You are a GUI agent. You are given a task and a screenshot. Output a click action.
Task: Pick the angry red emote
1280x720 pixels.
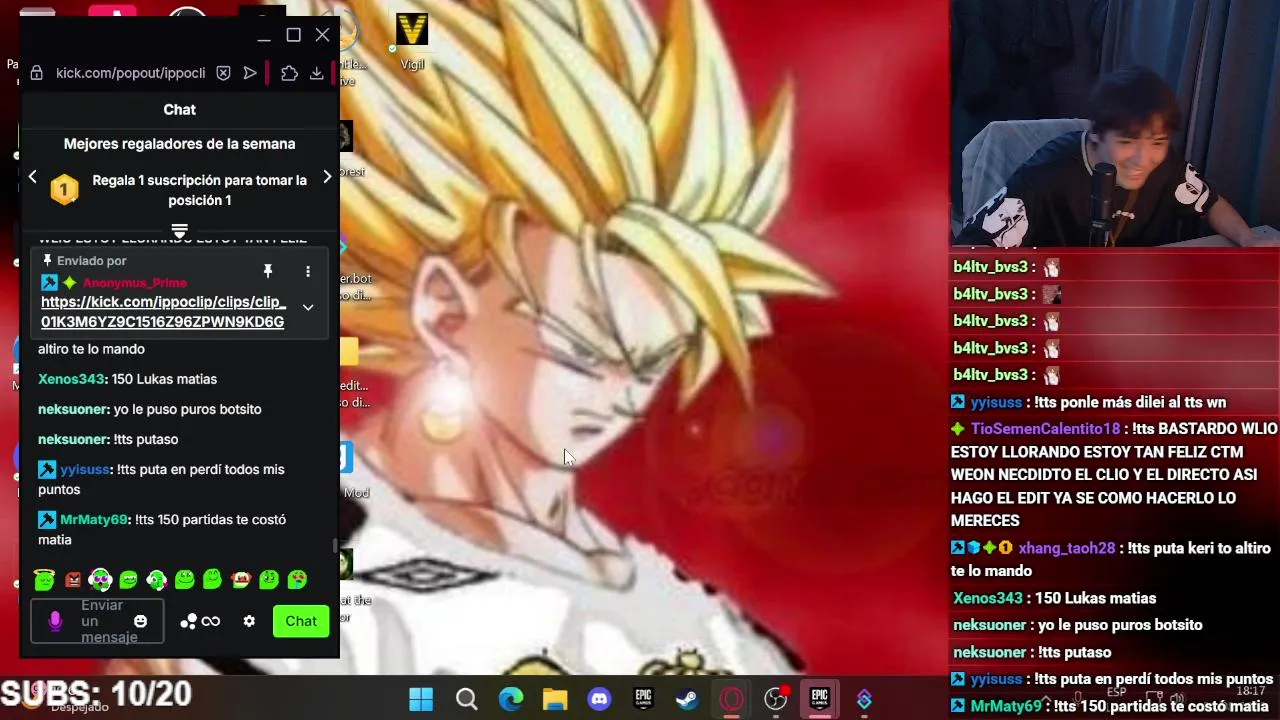point(72,579)
